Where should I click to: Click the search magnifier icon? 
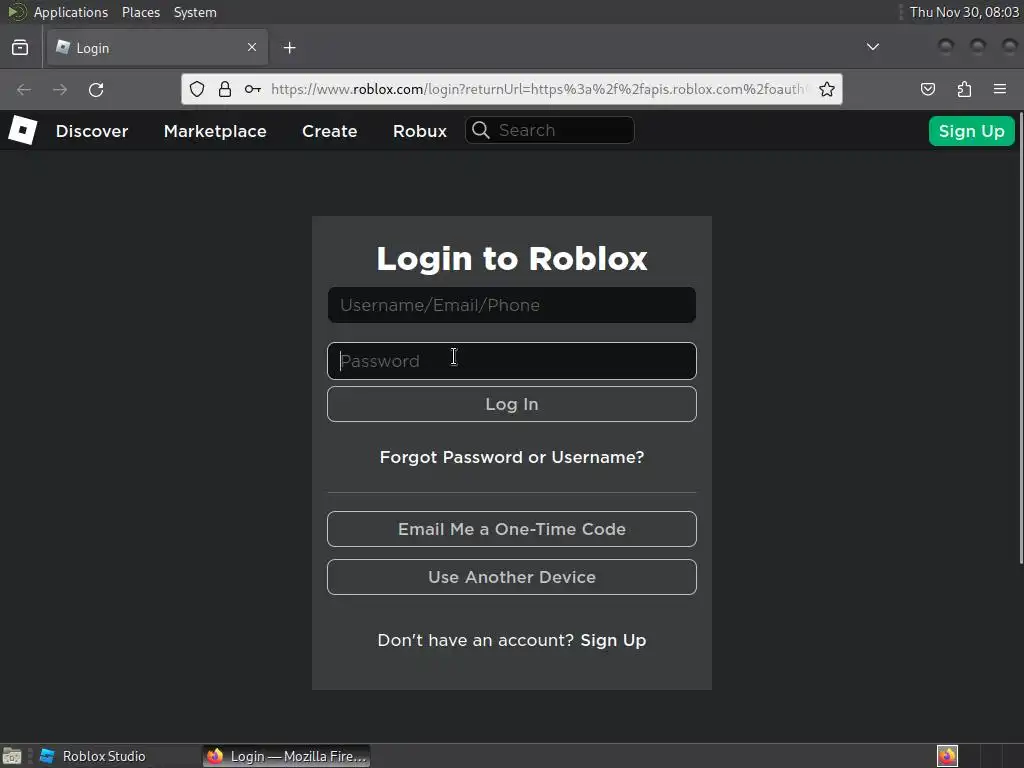(481, 130)
